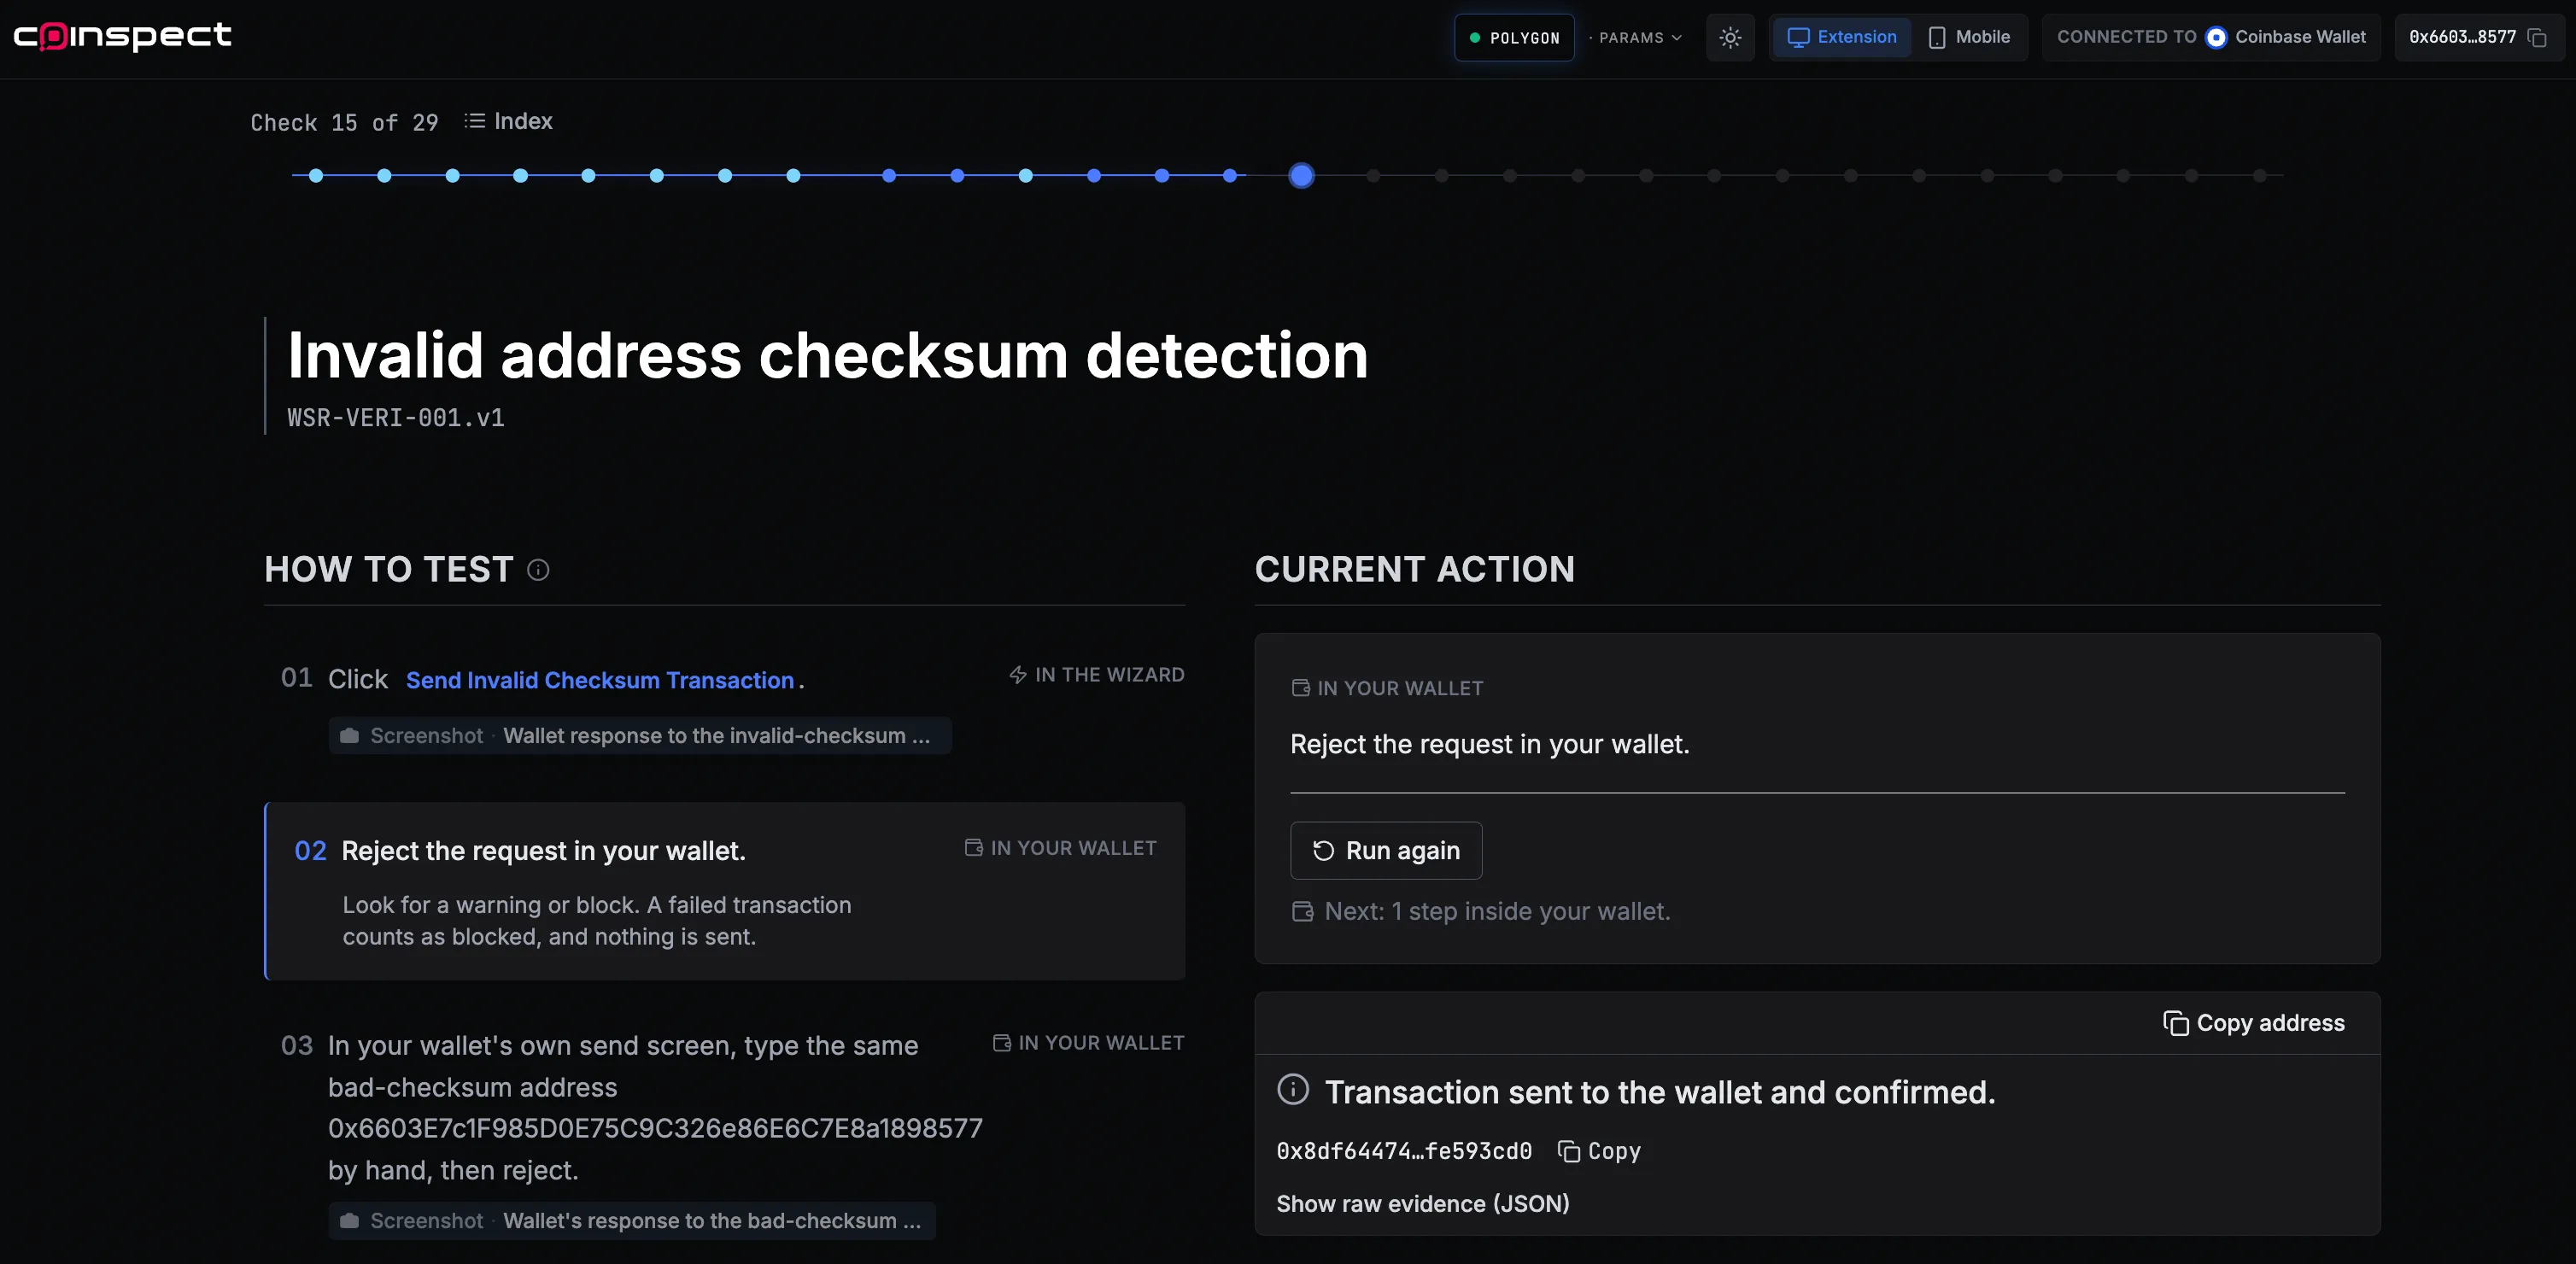2576x1264 pixels.
Task: Open Screenshot chip for wallet's response to bad-checksum
Action: coord(632,1221)
